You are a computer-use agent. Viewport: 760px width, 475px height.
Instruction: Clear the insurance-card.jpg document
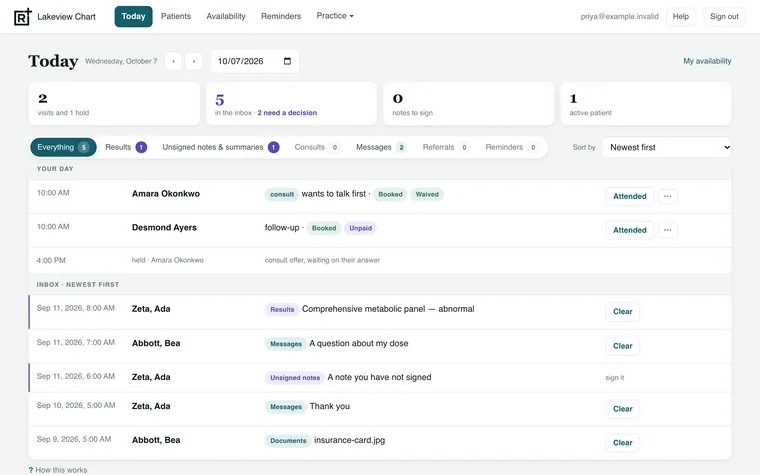622,443
